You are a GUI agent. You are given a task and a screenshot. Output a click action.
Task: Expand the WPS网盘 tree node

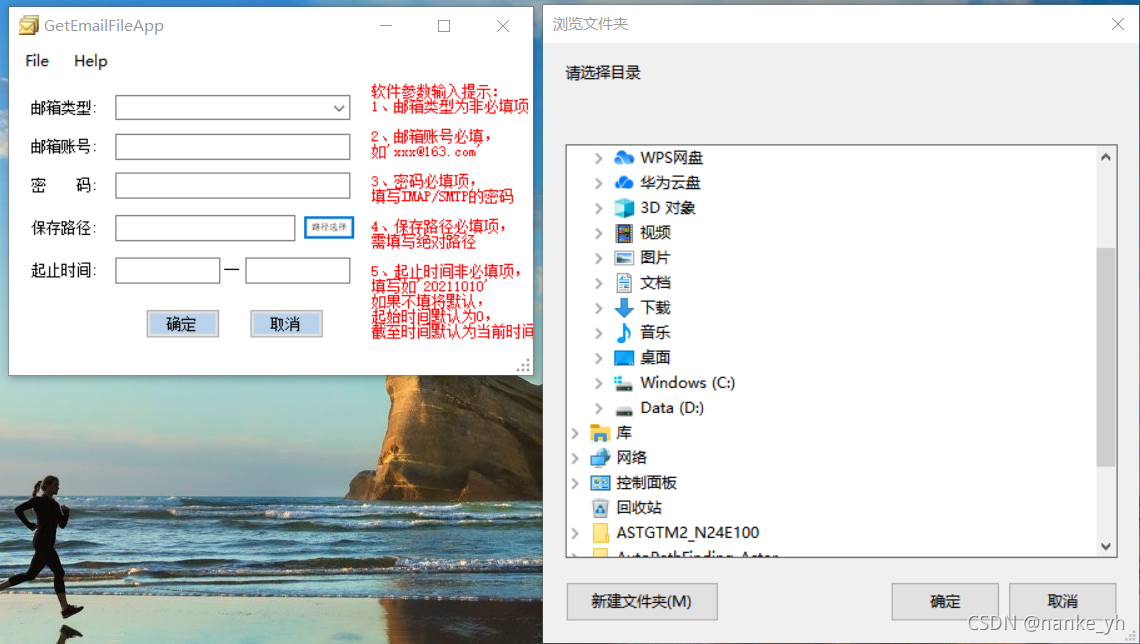click(x=598, y=158)
